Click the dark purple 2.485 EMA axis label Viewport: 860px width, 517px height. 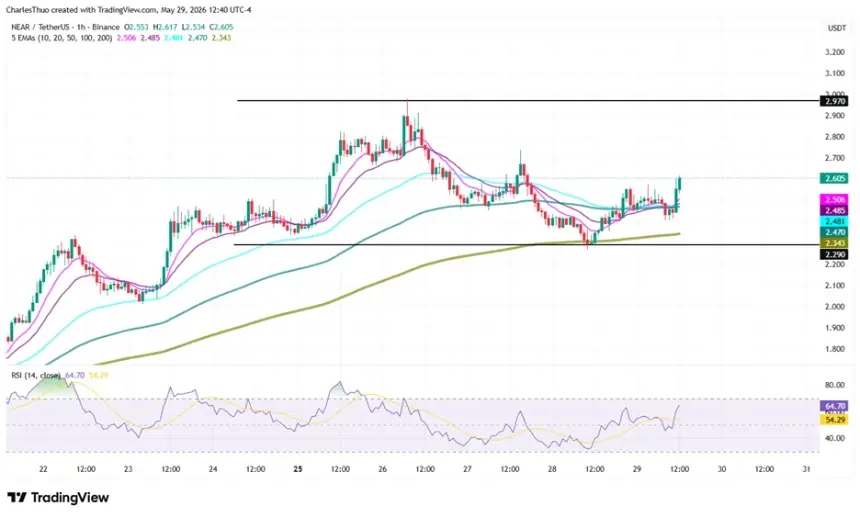pyautogui.click(x=834, y=211)
